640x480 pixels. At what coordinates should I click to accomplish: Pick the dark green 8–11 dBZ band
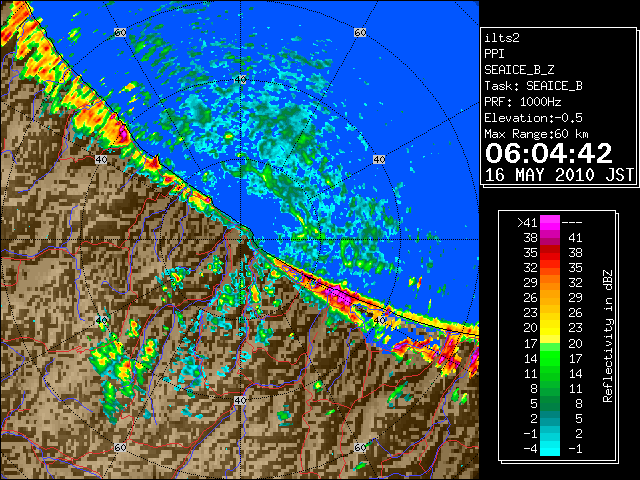(x=550, y=389)
